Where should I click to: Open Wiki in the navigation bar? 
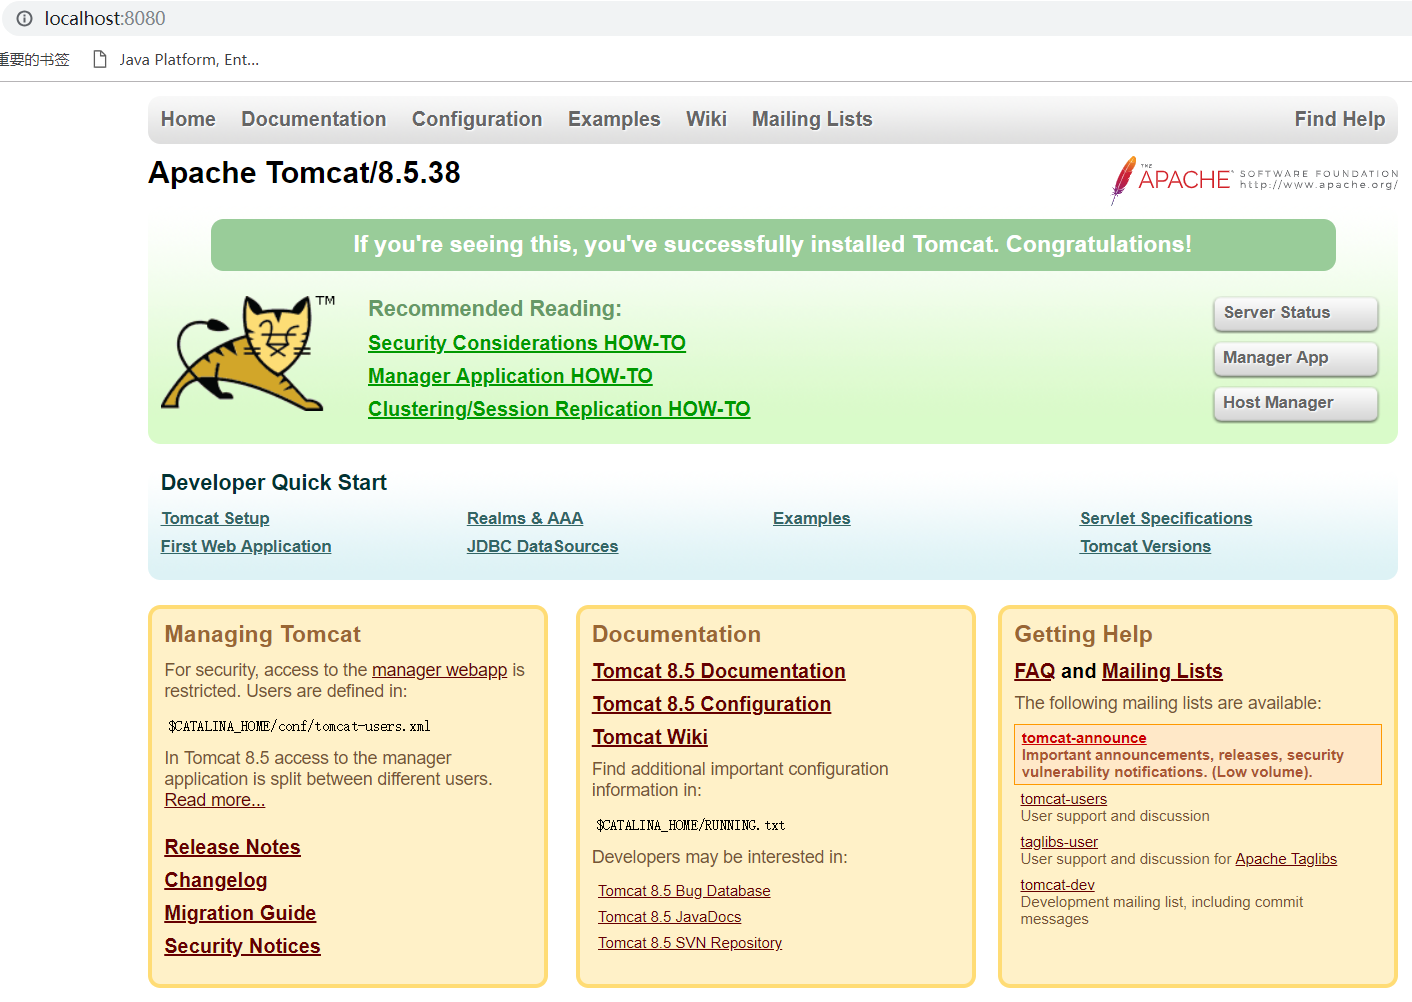(x=706, y=119)
